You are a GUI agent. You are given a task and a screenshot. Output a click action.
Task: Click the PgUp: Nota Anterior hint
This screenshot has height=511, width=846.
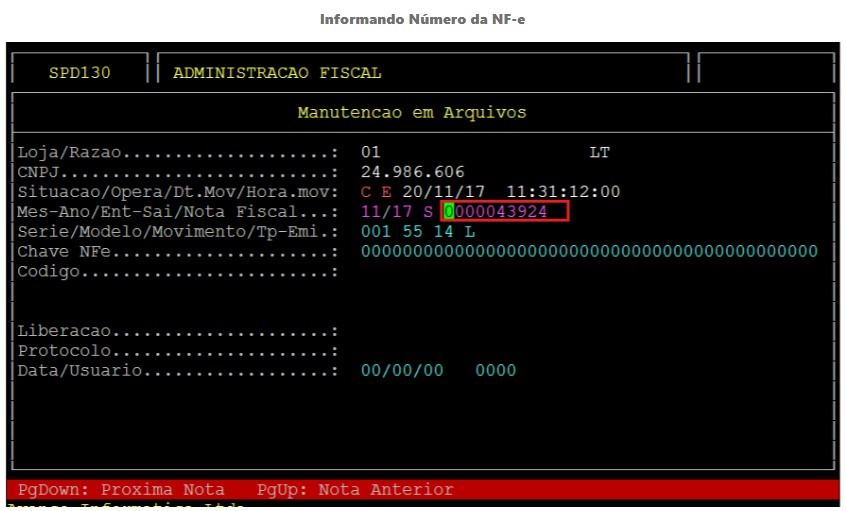coord(355,490)
